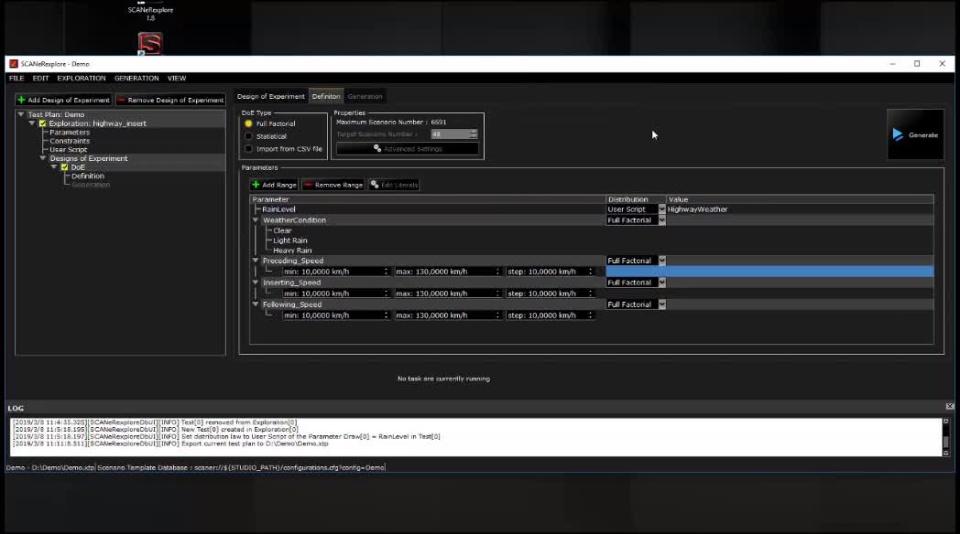Open Inserting_Speed distribution dropdown

(x=662, y=283)
